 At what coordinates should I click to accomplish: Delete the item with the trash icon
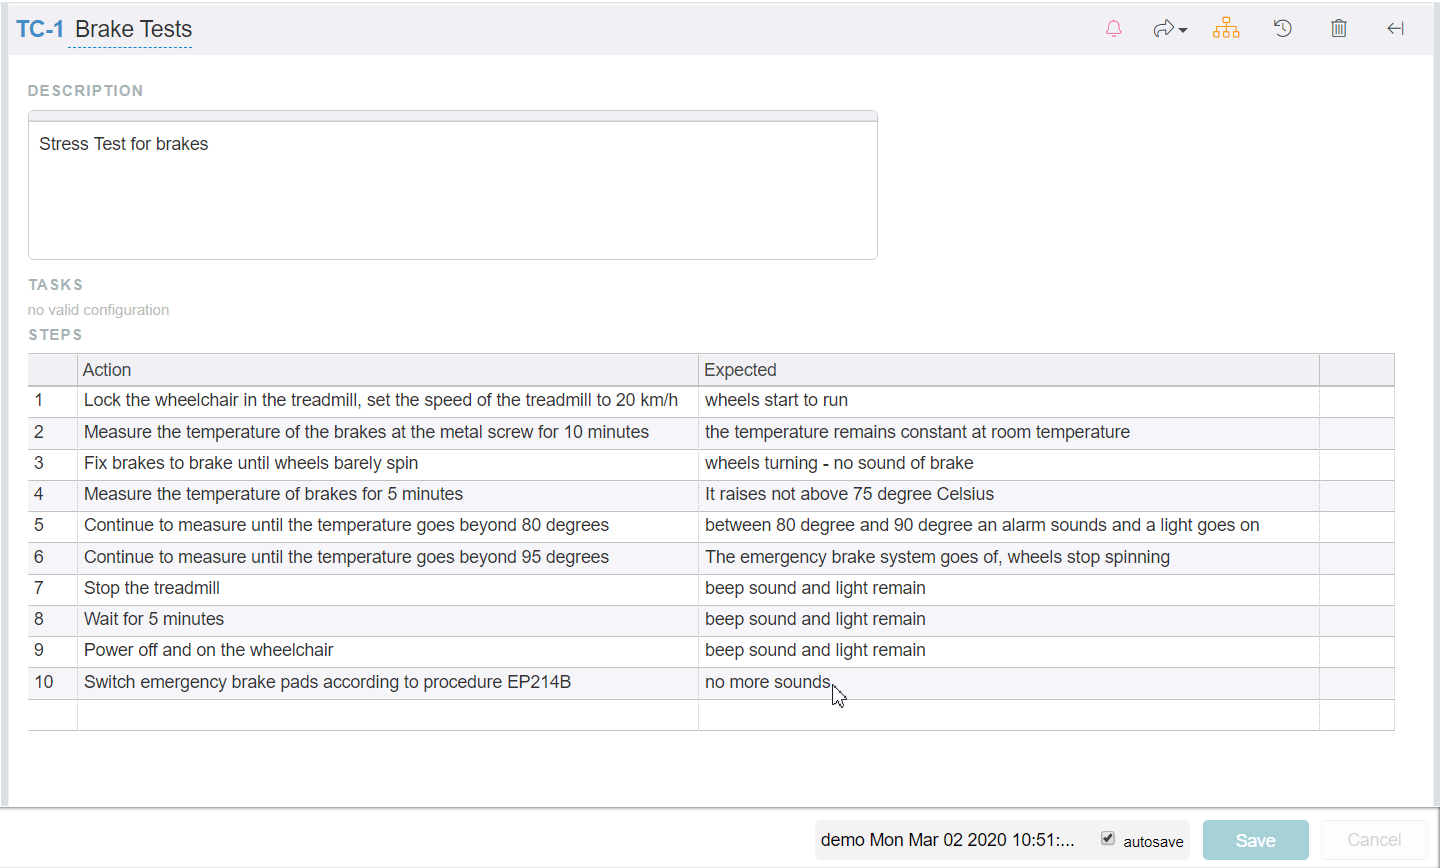click(1339, 29)
